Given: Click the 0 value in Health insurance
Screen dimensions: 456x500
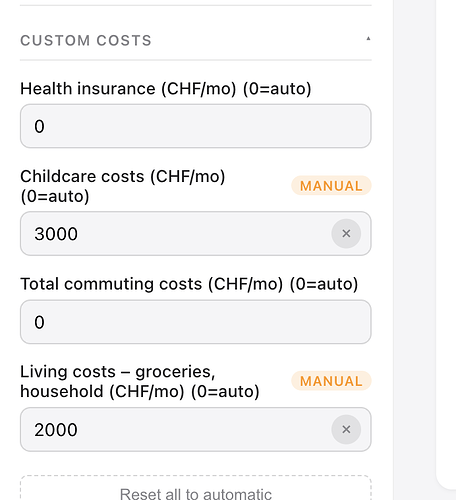Looking at the screenshot, I should pyautogui.click(x=39, y=127).
